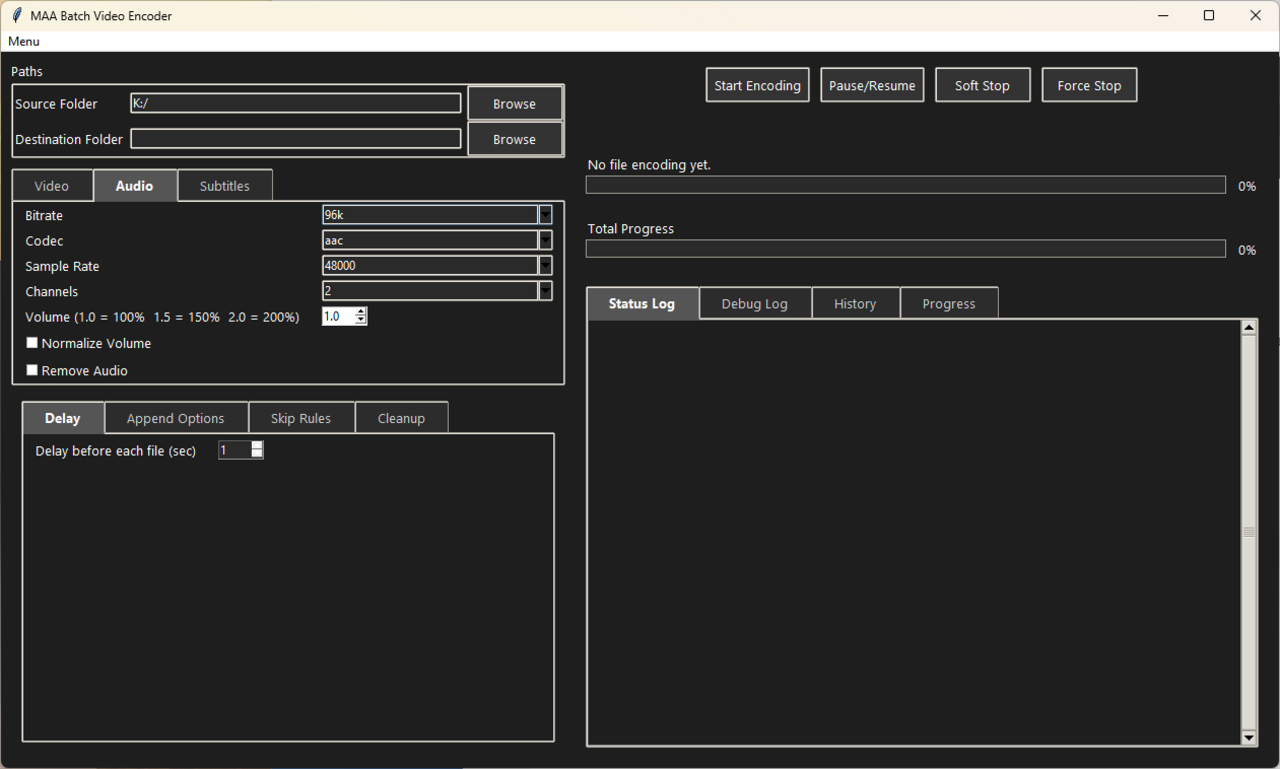Click the Destination Folder path field

point(296,139)
